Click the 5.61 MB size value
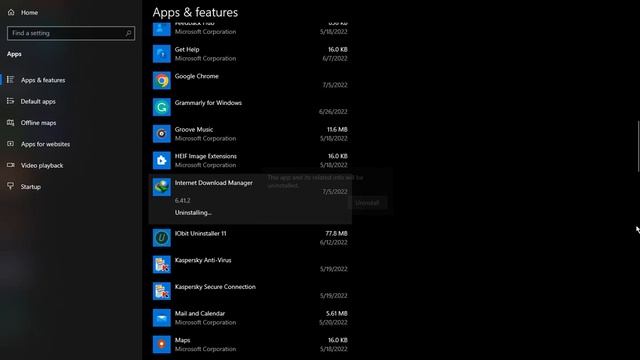This screenshot has width=640, height=360. 337,313
